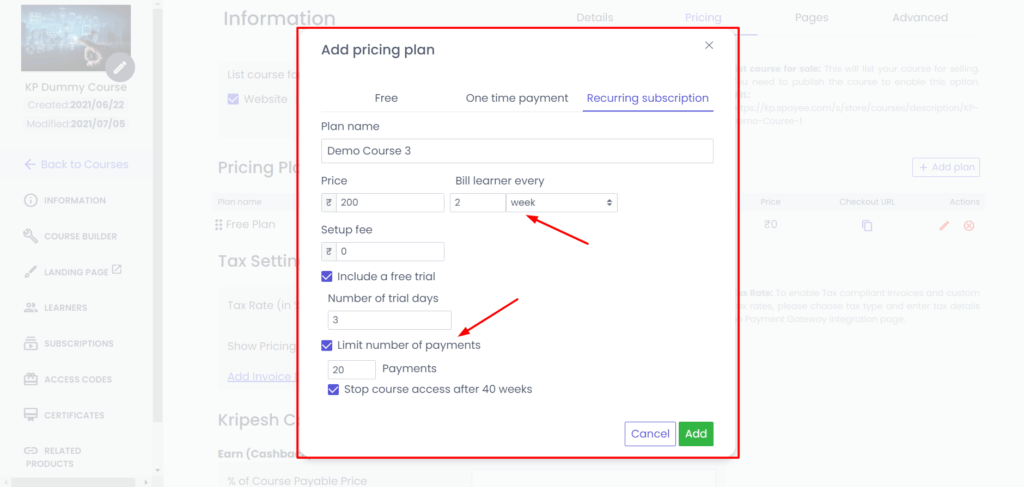Cancel the pricing plan dialog

point(650,434)
